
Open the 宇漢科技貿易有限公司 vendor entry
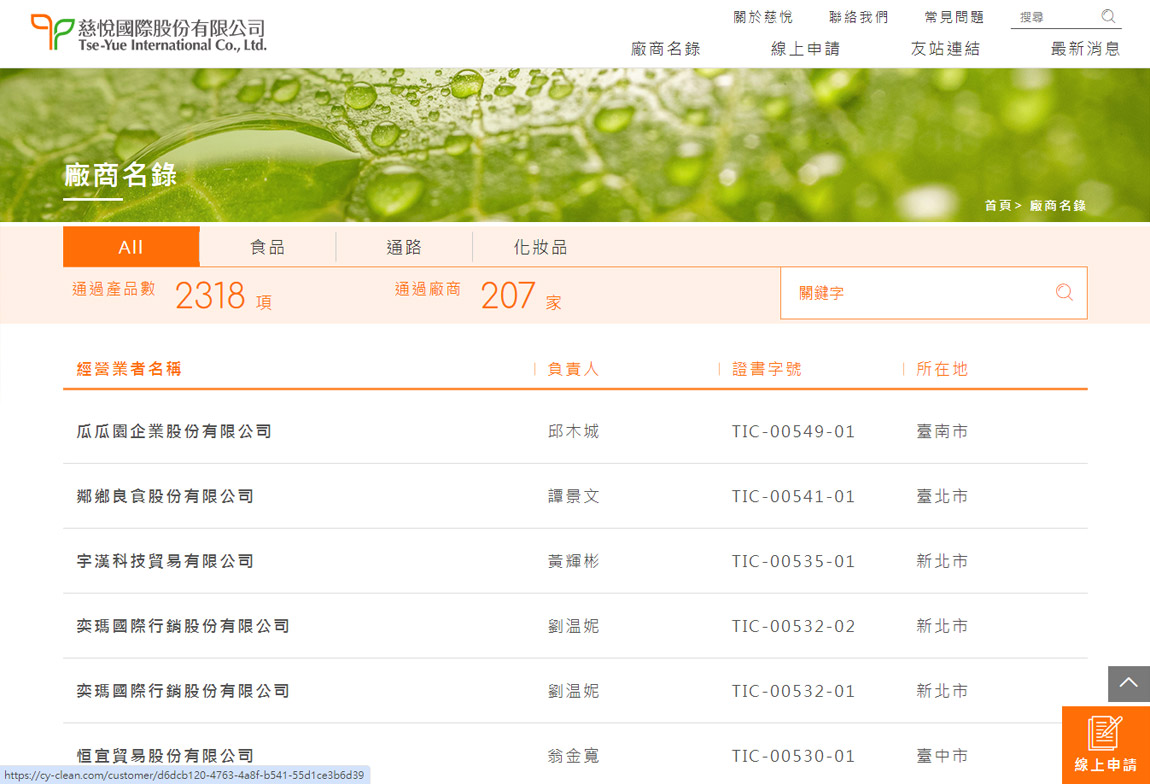165,561
